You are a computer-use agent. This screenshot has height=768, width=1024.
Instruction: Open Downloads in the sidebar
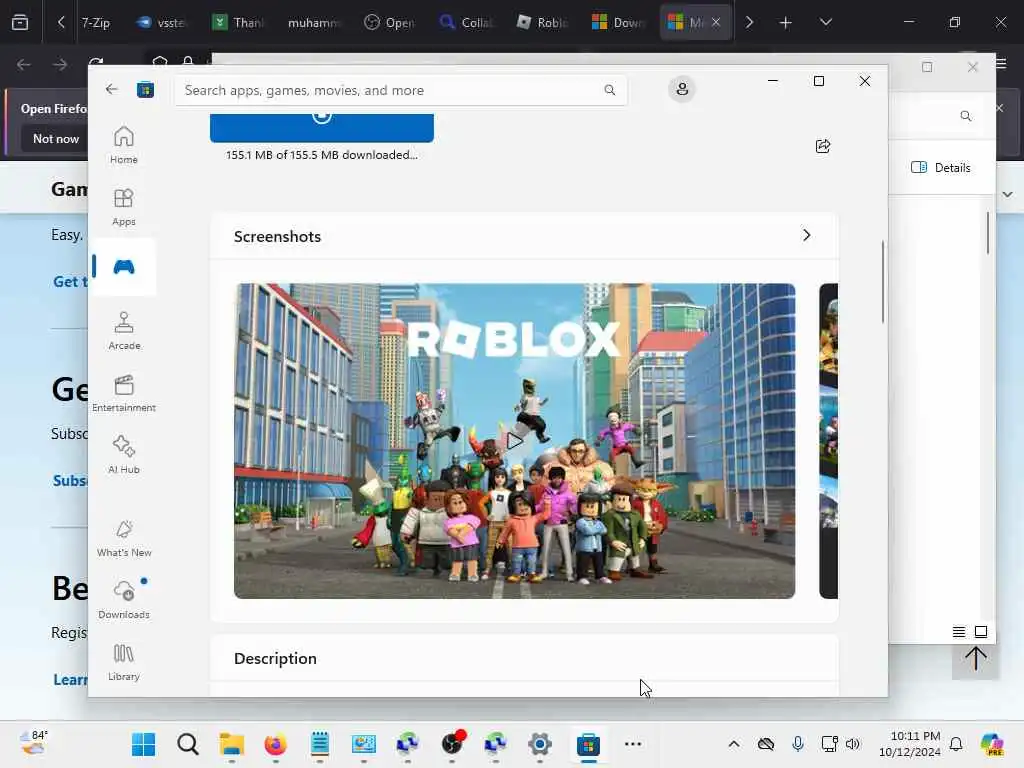click(123, 600)
